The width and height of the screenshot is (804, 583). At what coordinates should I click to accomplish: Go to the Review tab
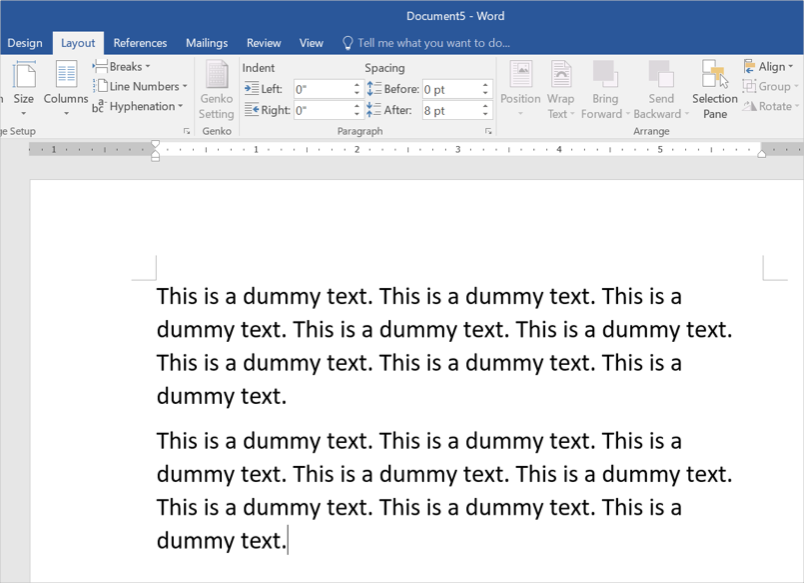(264, 43)
